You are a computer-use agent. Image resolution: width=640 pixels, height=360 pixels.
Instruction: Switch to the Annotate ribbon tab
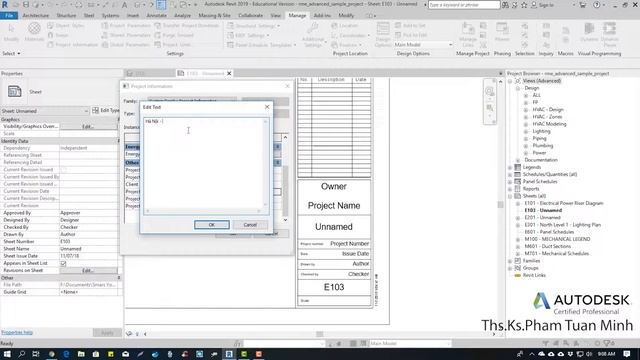156,16
